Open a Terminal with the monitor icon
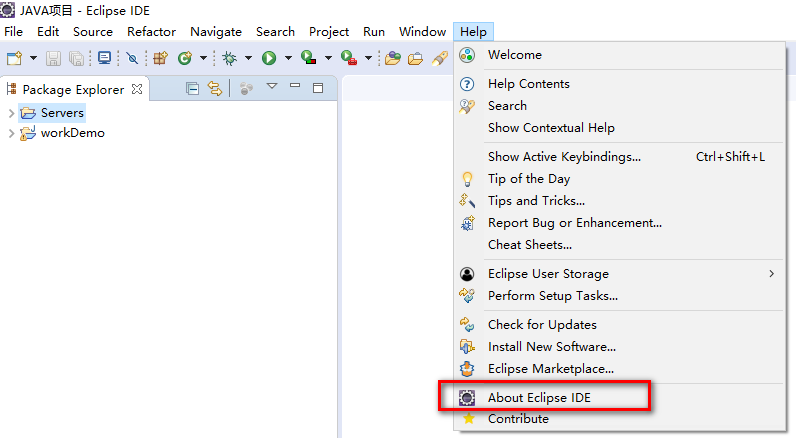The image size is (796, 438). pos(105,58)
